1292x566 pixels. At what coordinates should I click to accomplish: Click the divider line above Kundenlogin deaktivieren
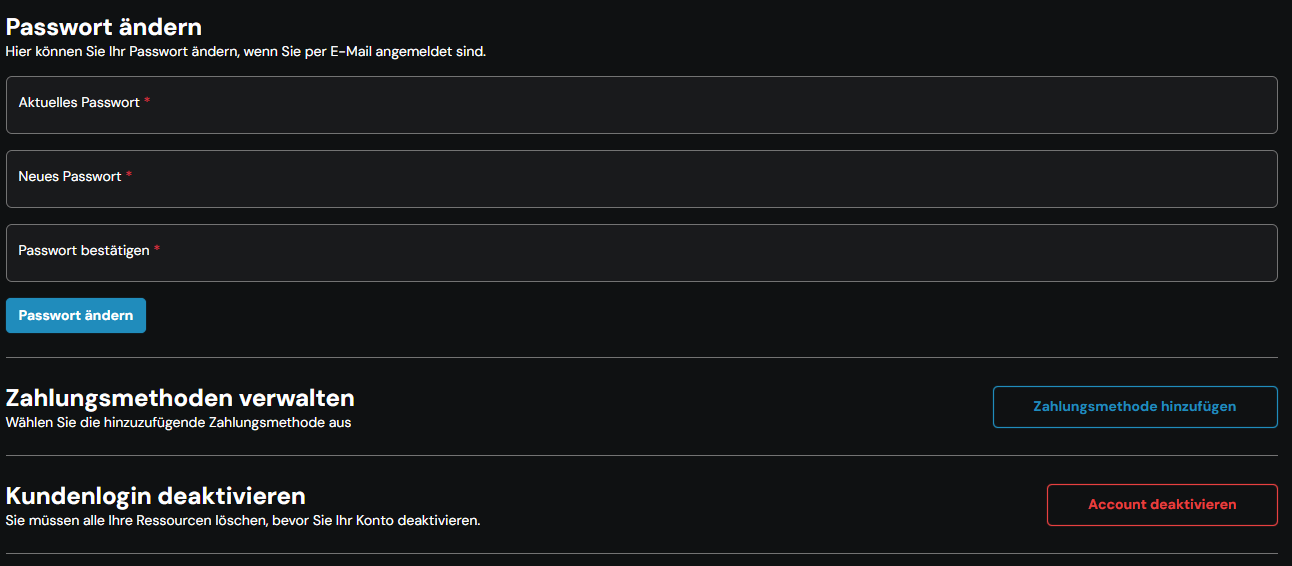tap(640, 455)
